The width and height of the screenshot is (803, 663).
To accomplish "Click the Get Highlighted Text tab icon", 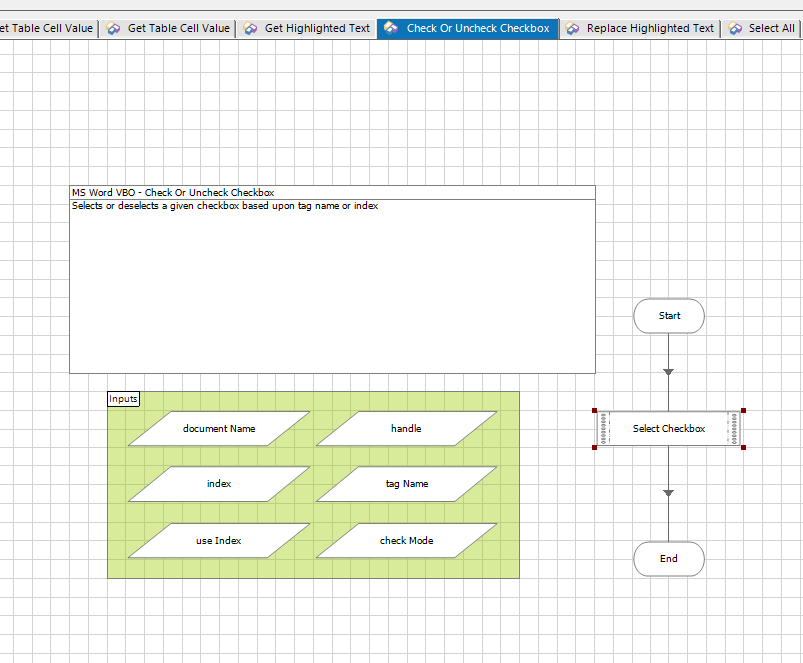I will tap(251, 29).
